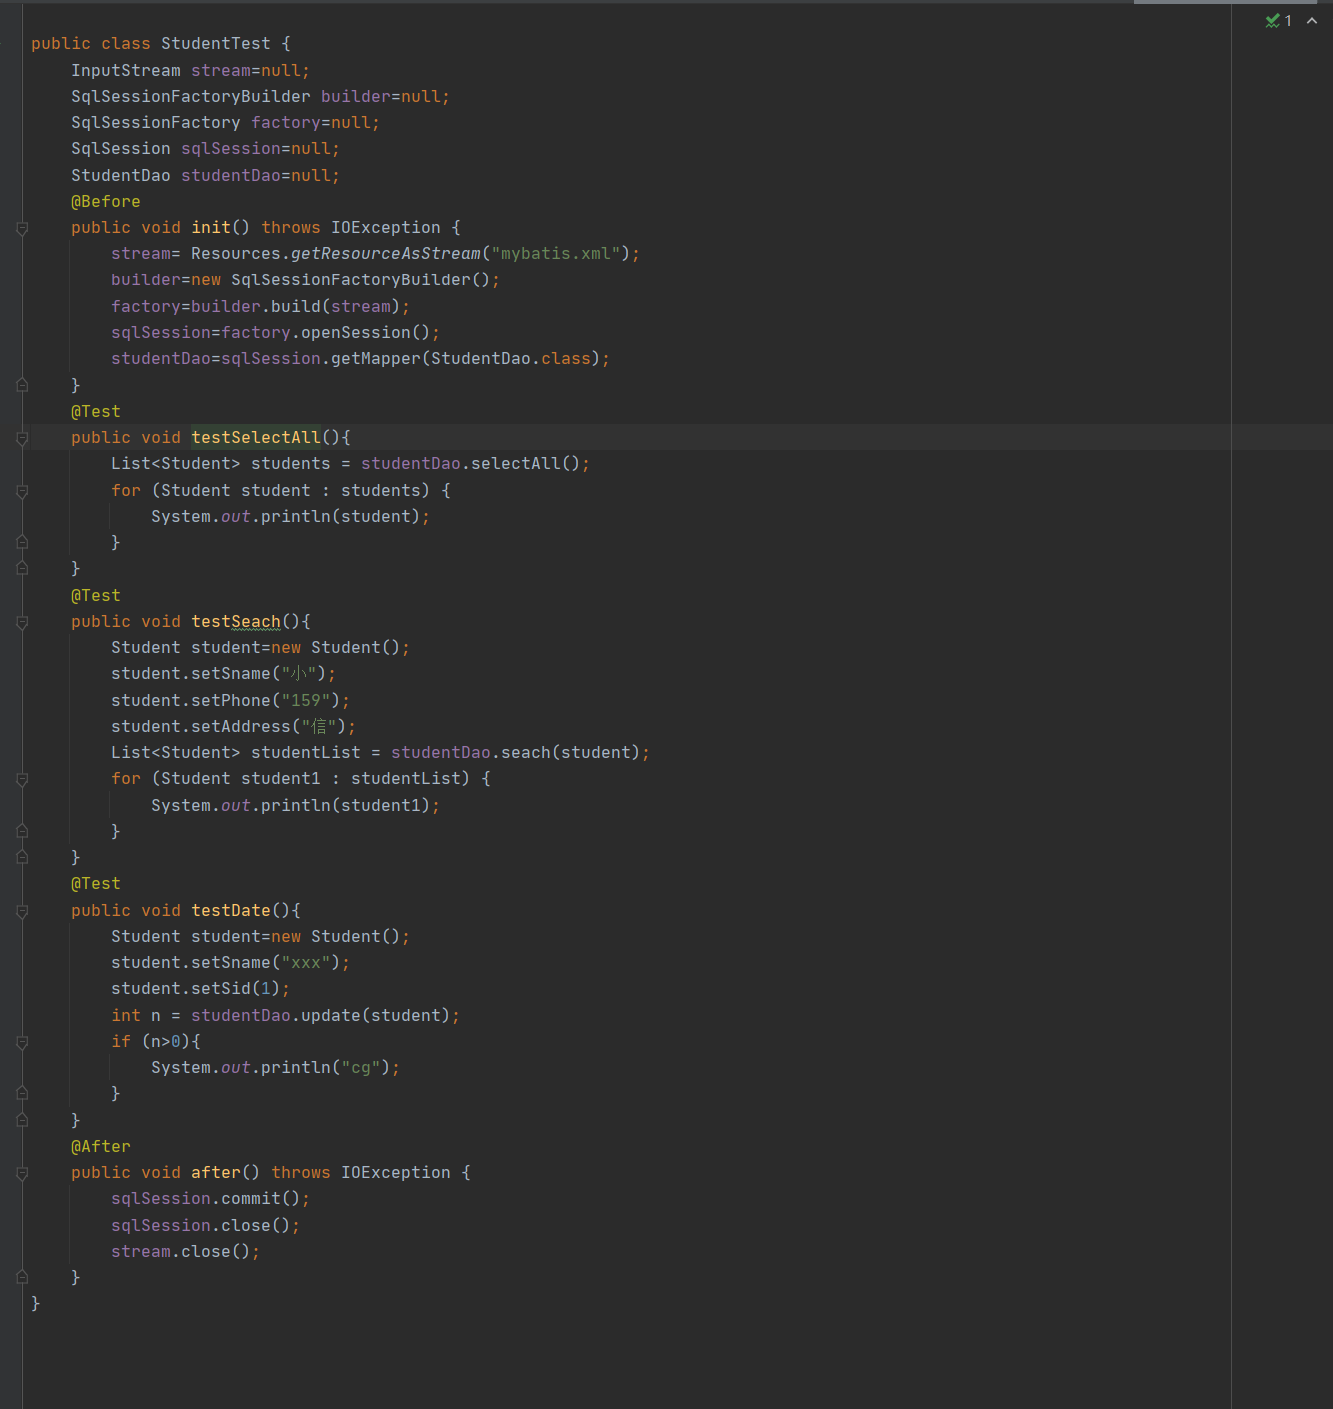Fold the for loop over studentList
Image resolution: width=1333 pixels, height=1409 pixels.
click(x=22, y=780)
